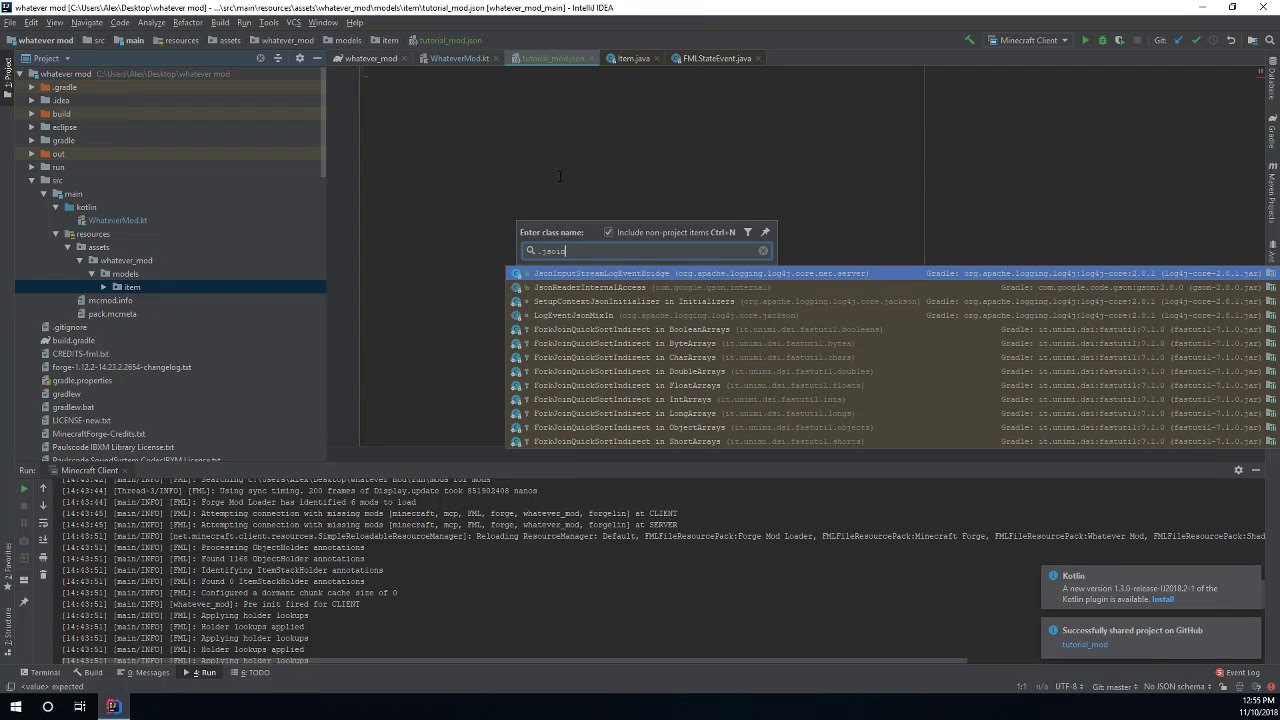The width and height of the screenshot is (1280, 720).
Task: Open Windows Start menu
Action: tap(16, 707)
